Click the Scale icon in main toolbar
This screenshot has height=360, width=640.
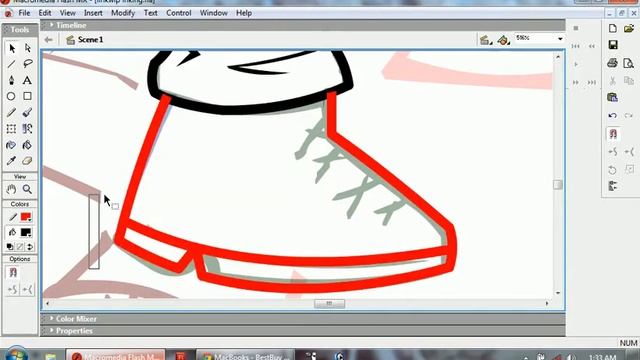(629, 169)
